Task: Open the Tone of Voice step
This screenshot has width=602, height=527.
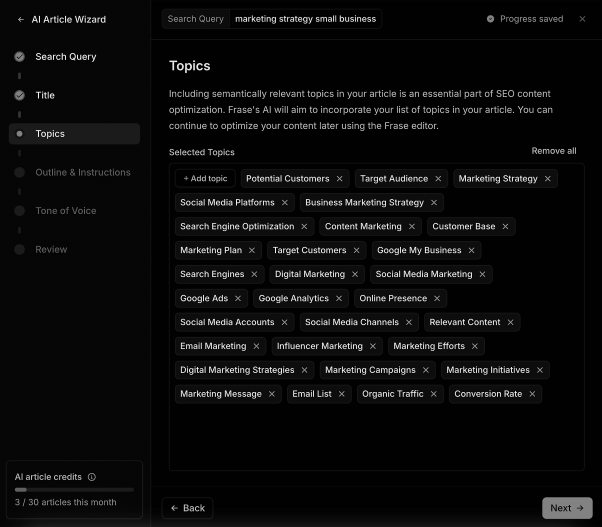Action: (66, 211)
